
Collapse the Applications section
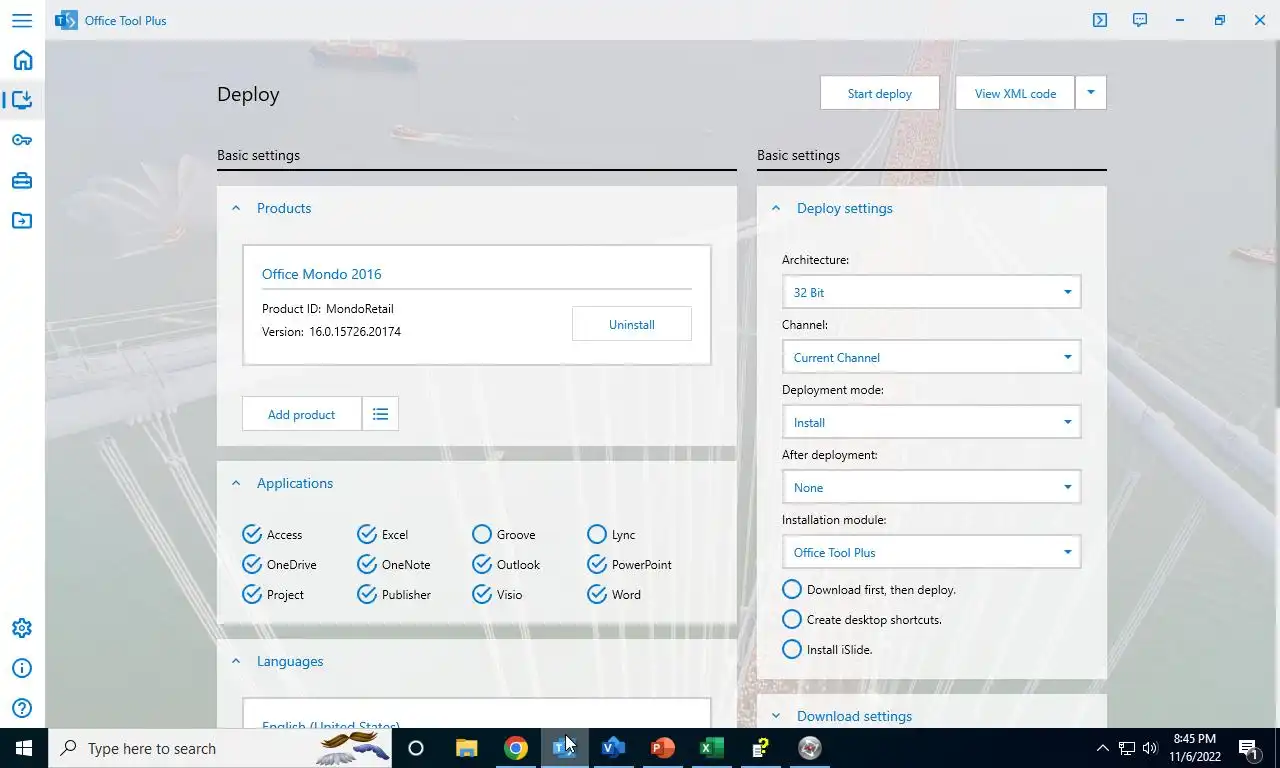click(236, 483)
